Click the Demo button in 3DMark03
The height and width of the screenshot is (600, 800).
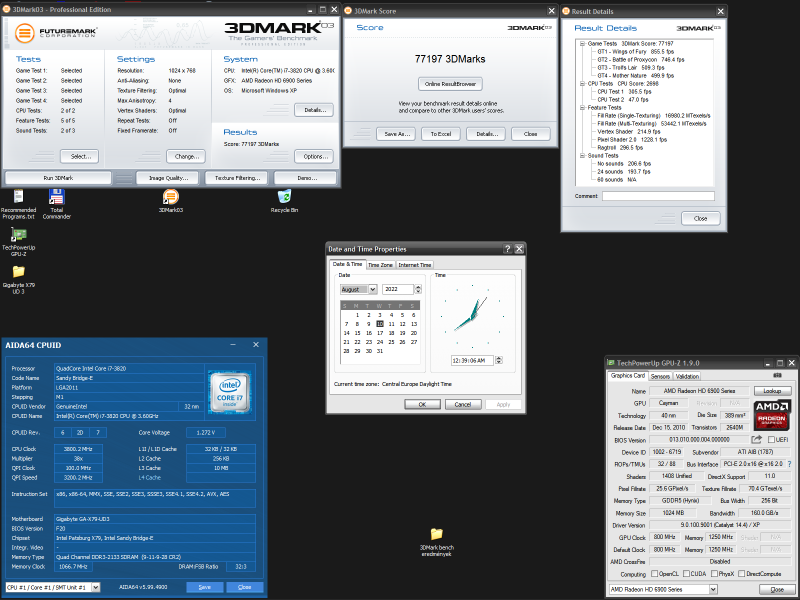(x=305, y=178)
